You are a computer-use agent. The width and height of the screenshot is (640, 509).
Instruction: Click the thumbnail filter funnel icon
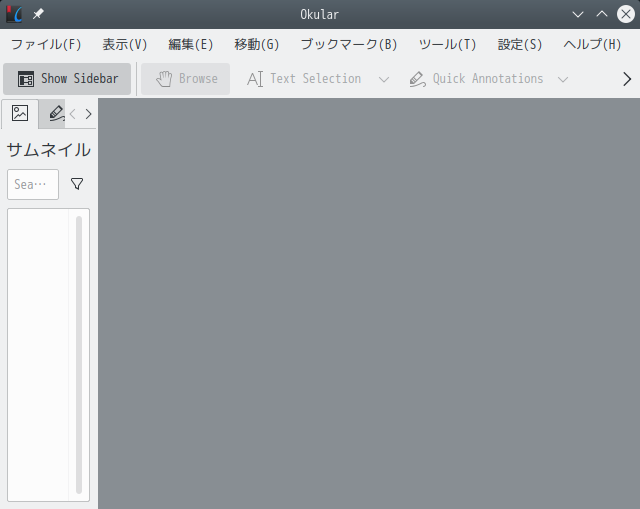point(77,184)
